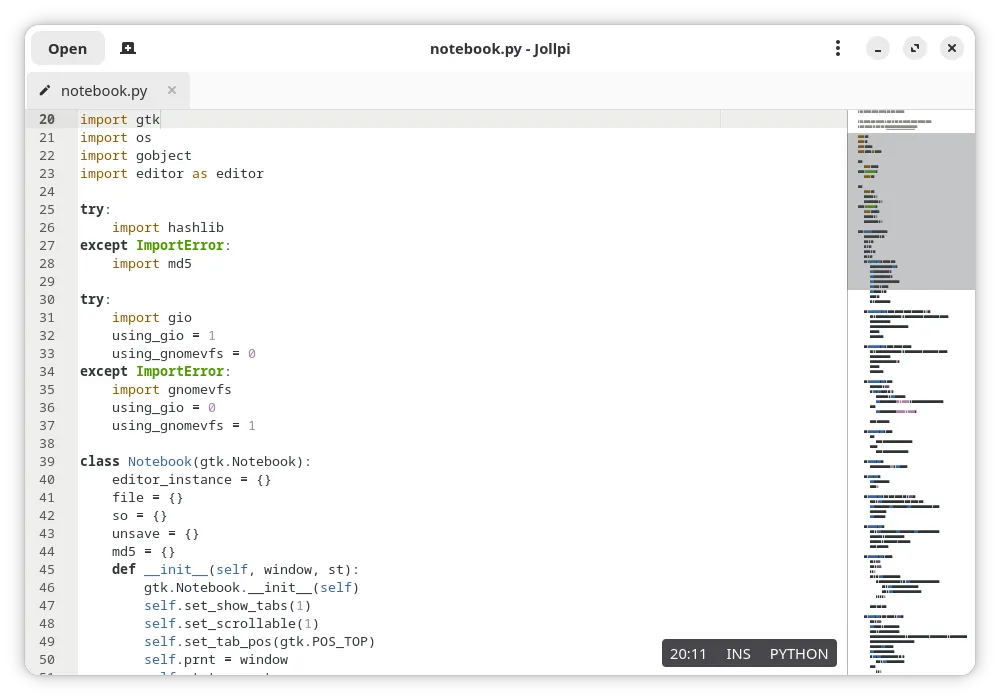Toggle INS insert mode indicator

pos(738,653)
